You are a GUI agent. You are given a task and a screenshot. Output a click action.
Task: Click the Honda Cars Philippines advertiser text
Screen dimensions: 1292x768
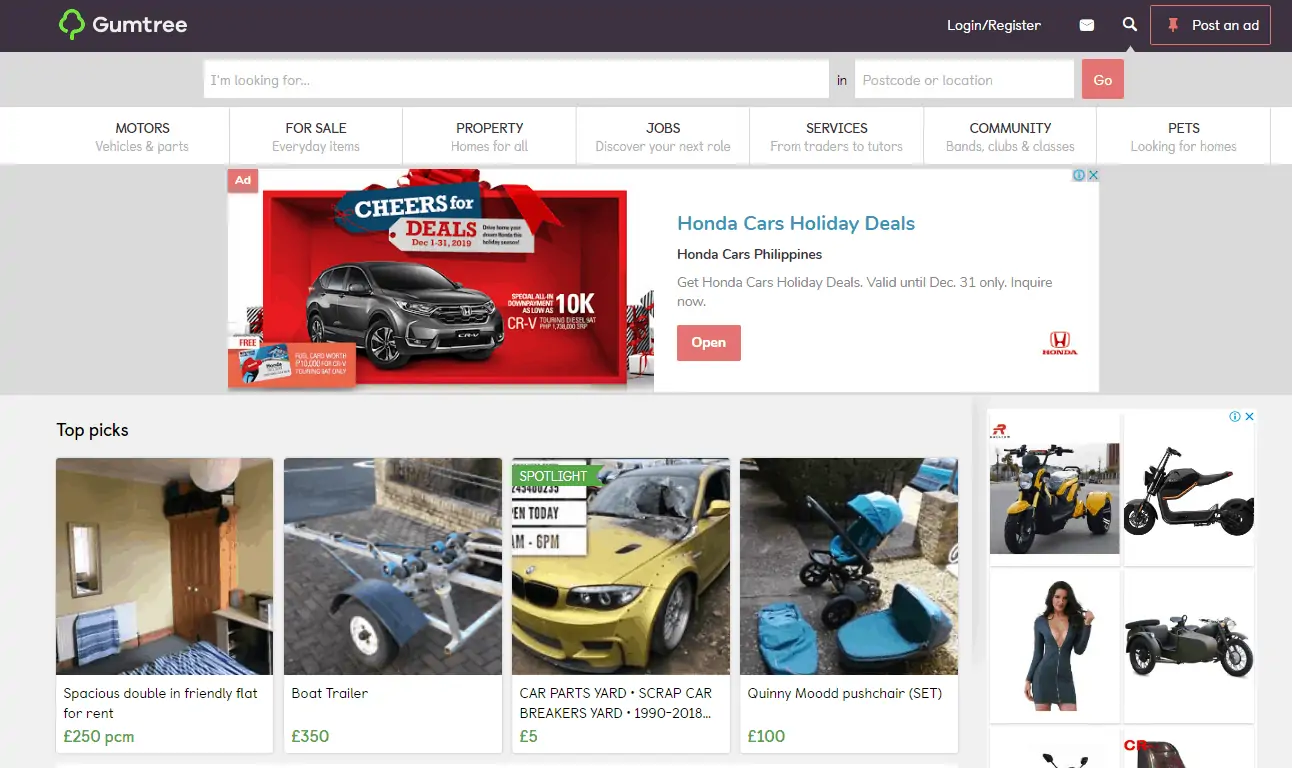[x=750, y=254]
